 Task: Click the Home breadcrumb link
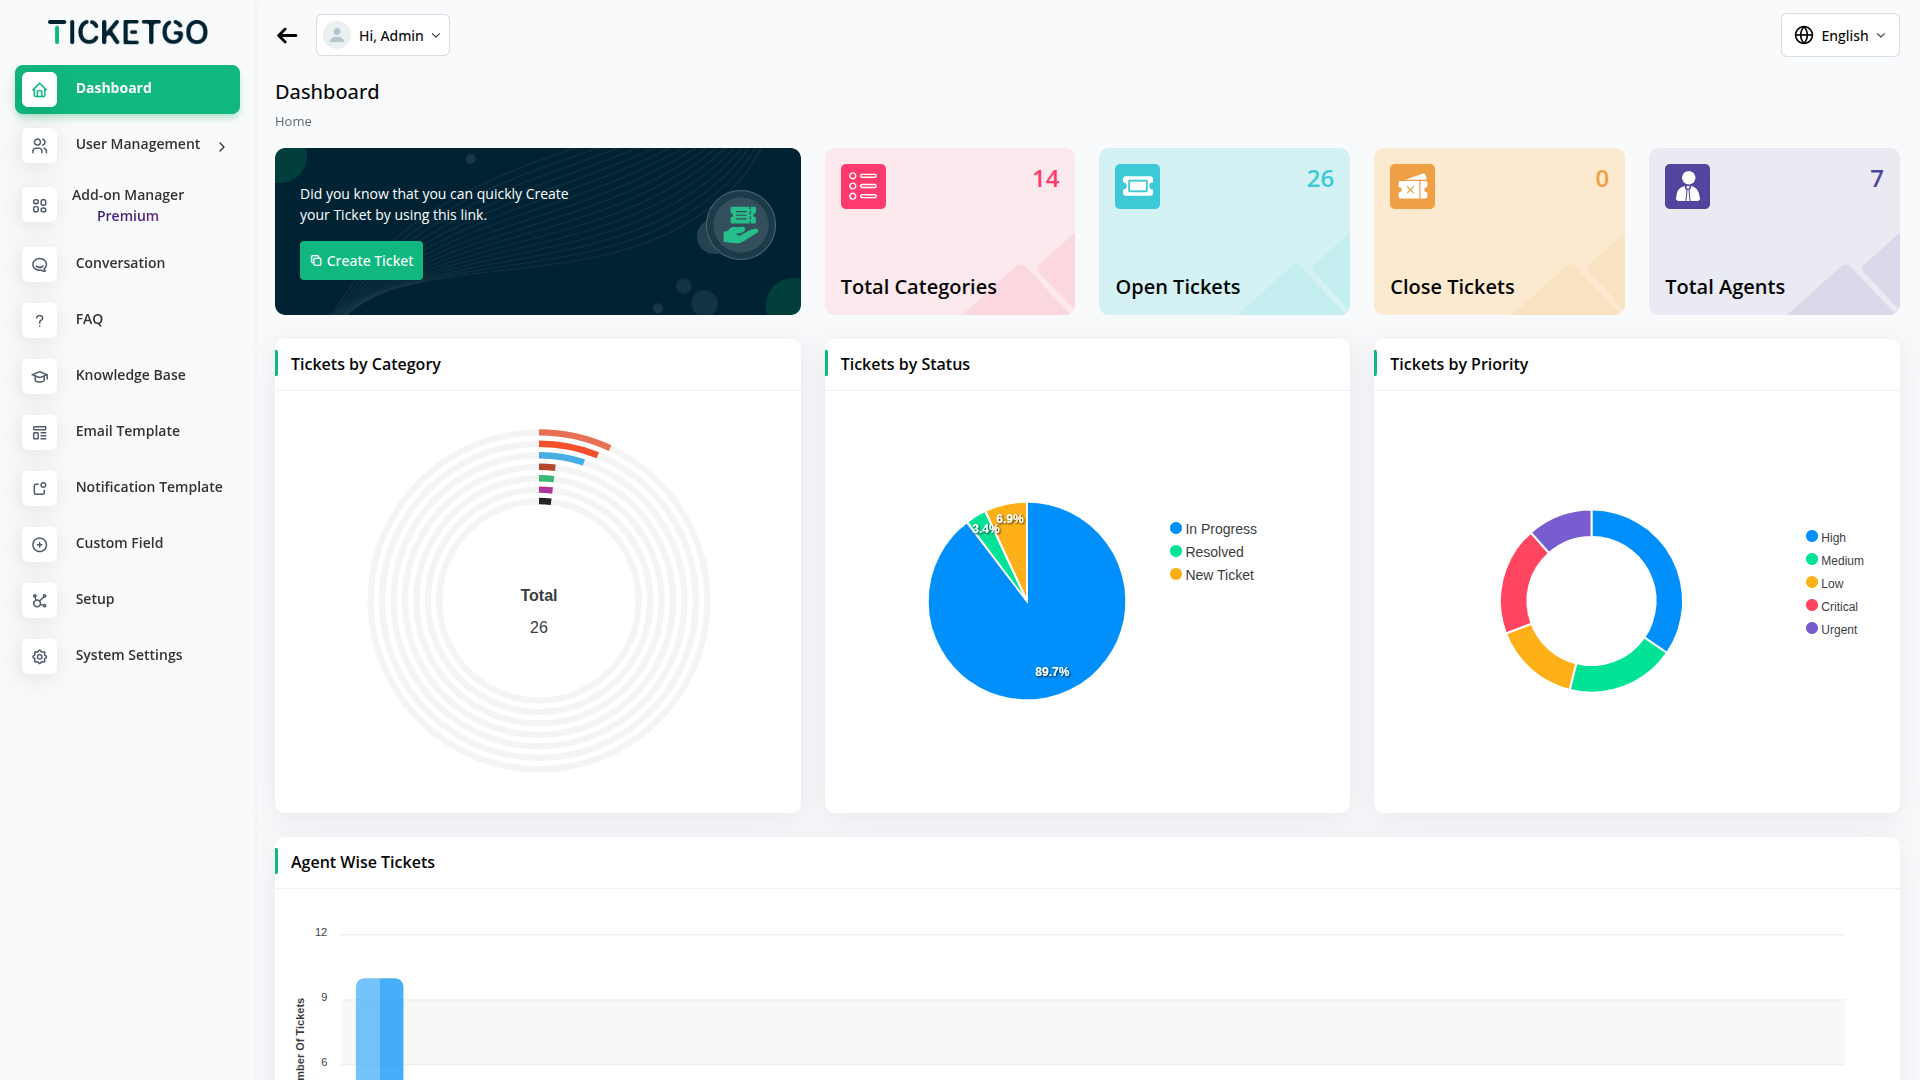coord(293,122)
